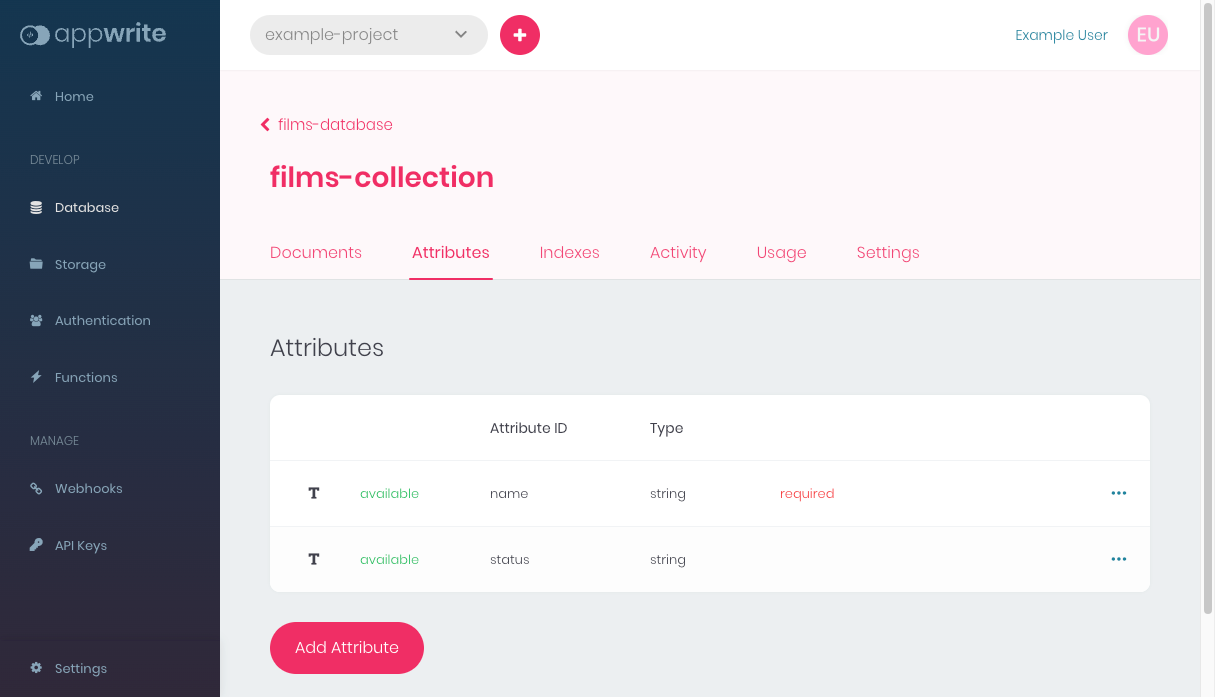
Task: Open options menu for status attribute
Action: pos(1118,559)
